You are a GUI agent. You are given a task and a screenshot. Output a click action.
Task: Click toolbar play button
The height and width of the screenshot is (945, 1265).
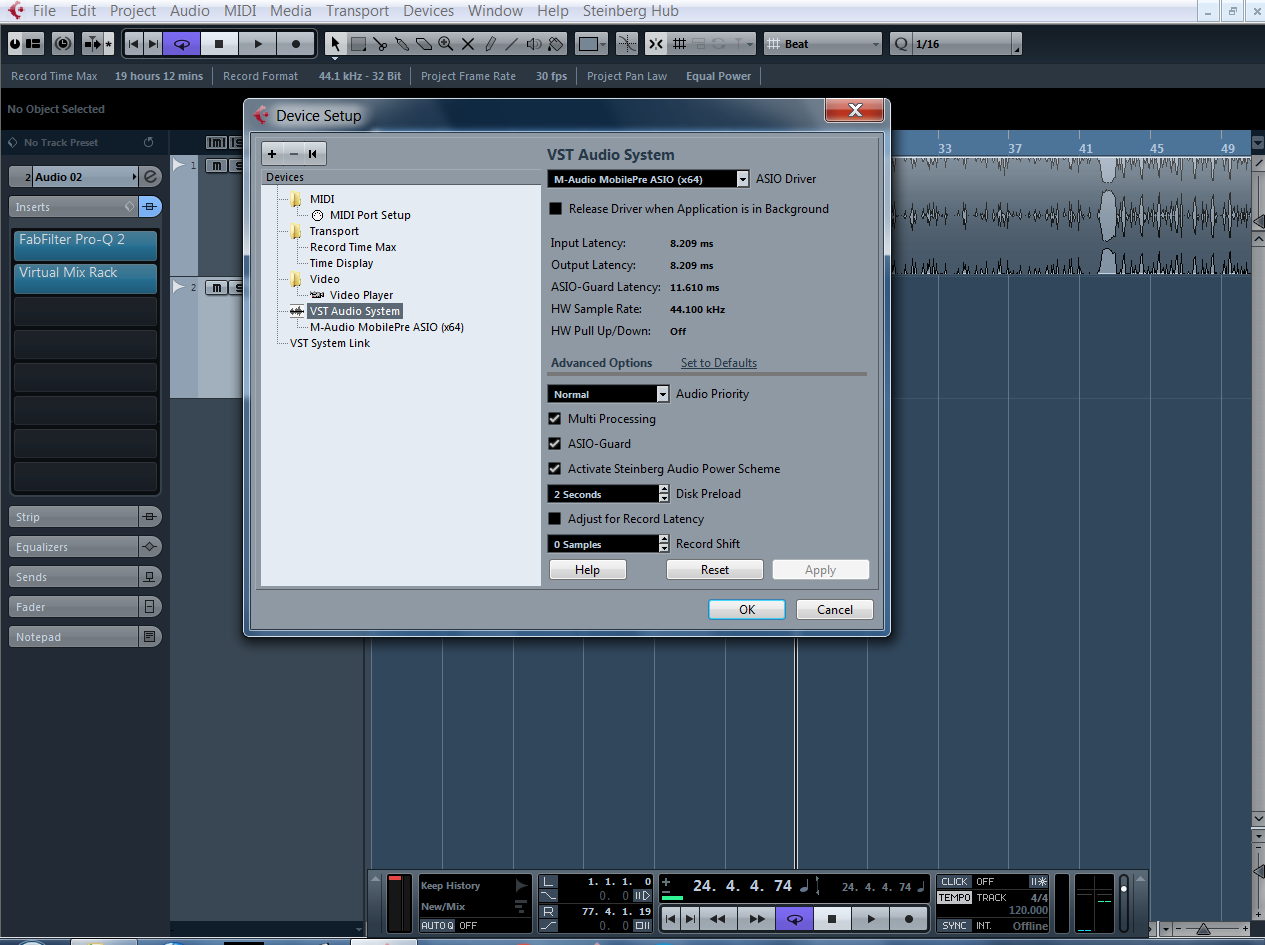pos(258,44)
